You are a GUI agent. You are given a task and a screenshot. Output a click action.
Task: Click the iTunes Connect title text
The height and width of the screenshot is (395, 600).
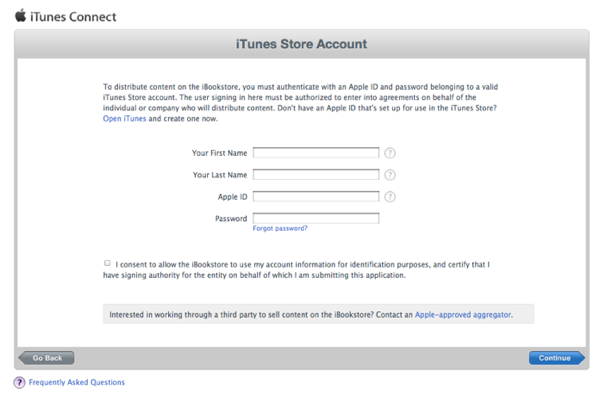tap(73, 17)
